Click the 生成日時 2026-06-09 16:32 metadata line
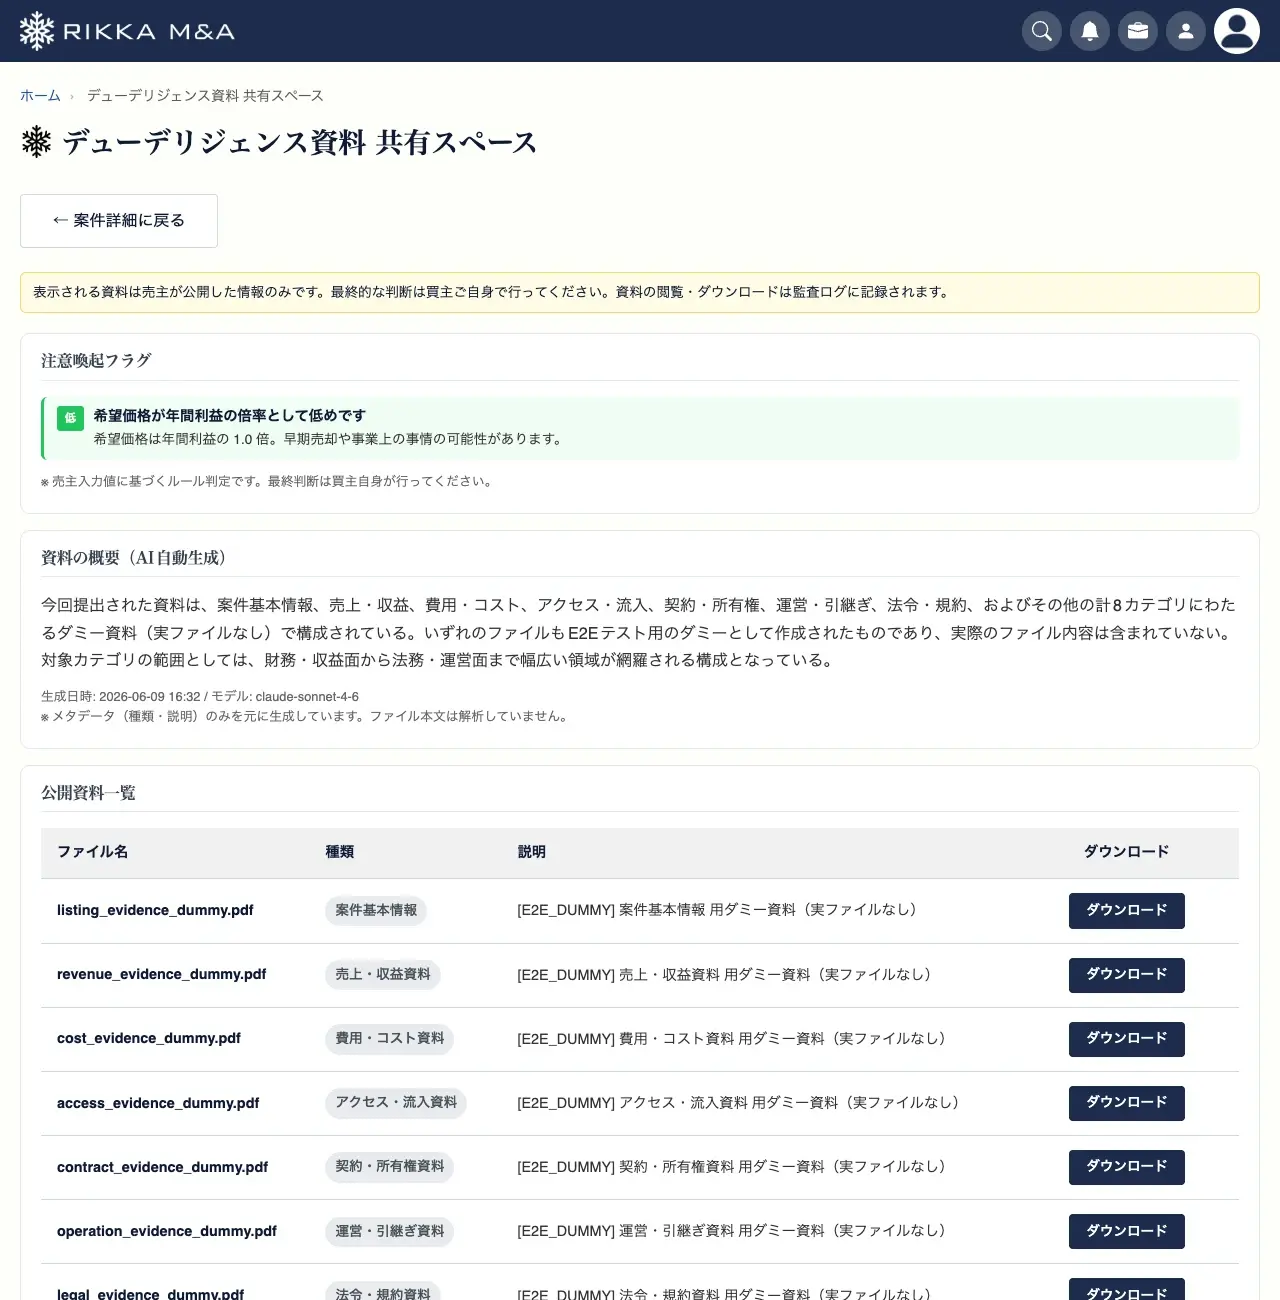The width and height of the screenshot is (1280, 1300). pos(200,697)
